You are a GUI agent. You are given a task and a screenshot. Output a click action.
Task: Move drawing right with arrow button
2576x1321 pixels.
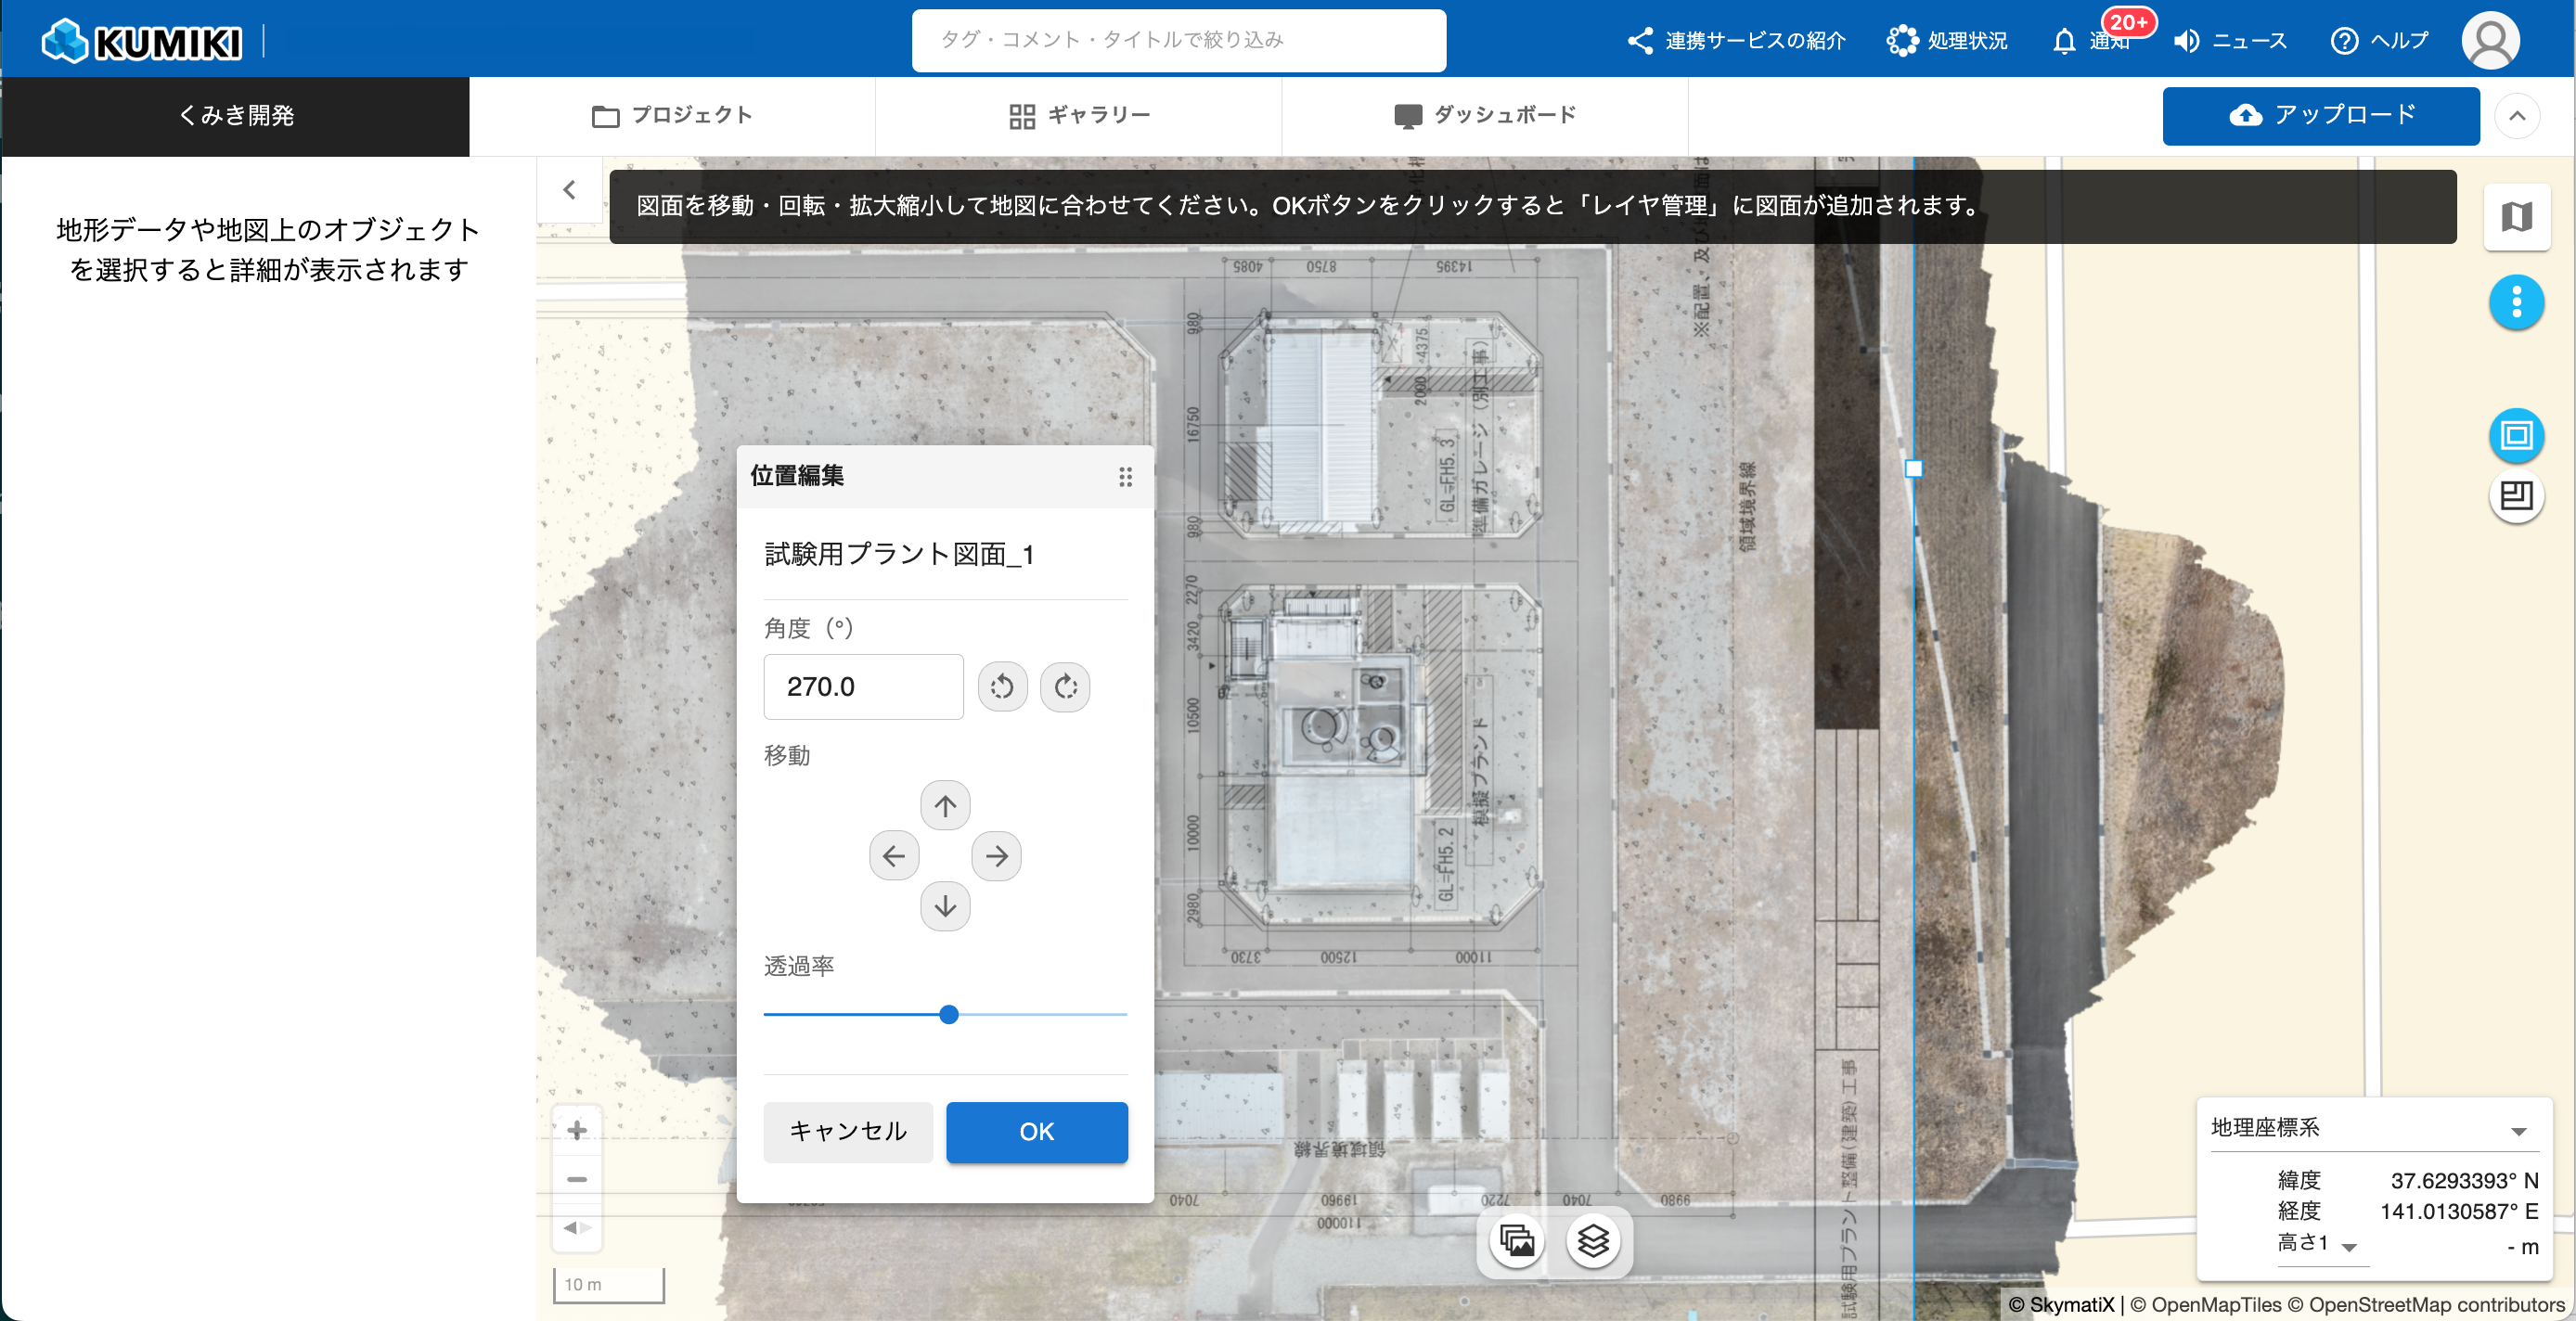pos(996,856)
